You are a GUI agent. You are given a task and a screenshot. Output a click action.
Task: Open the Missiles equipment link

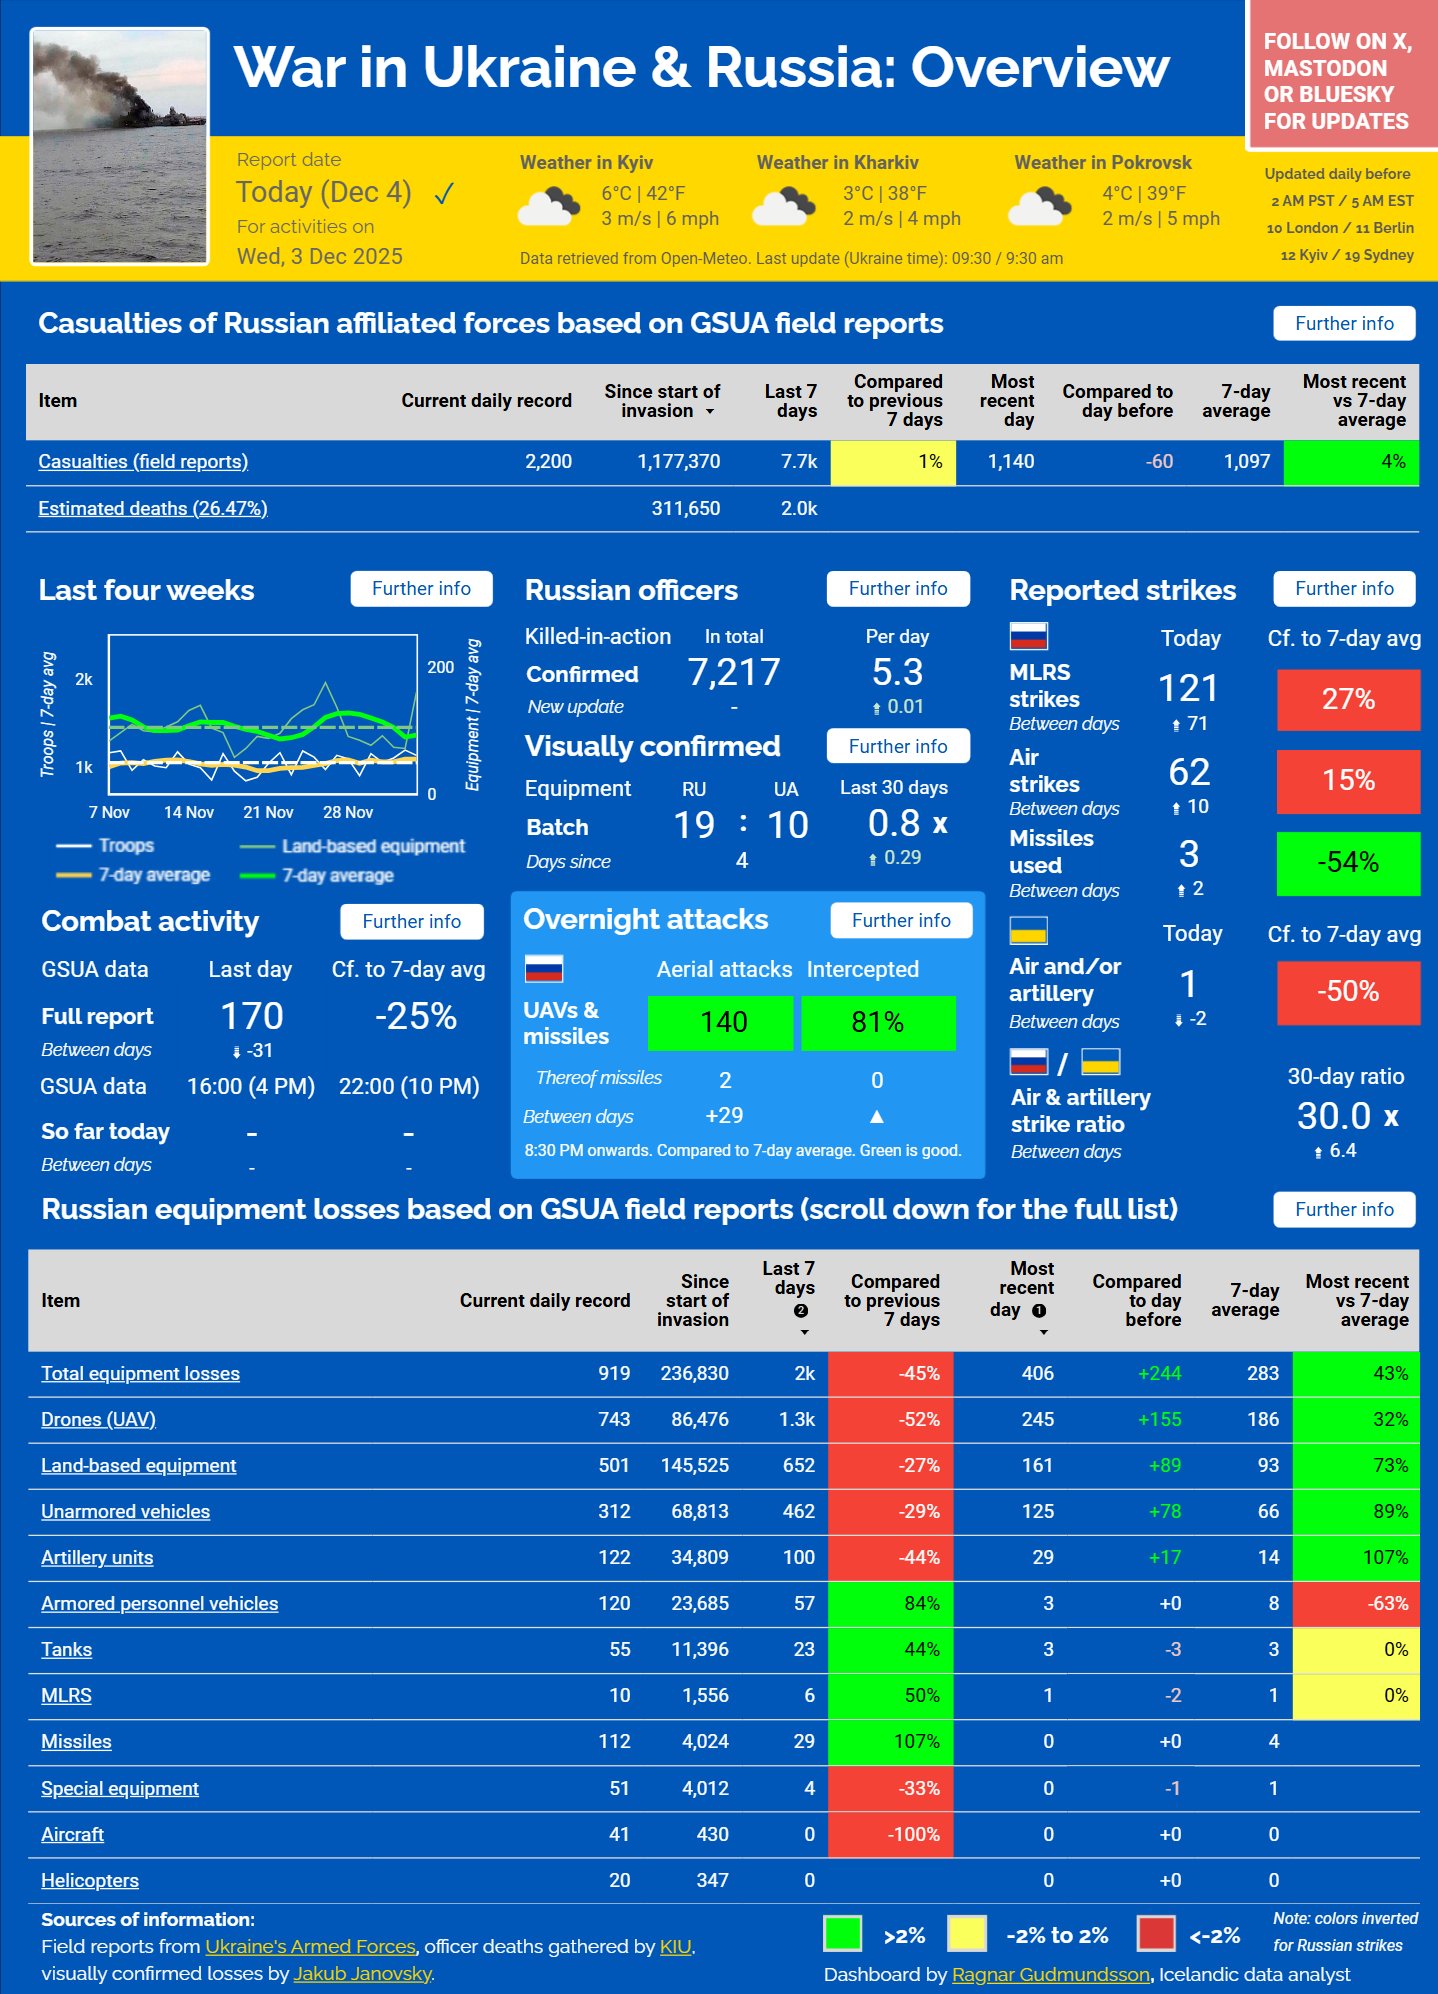(x=76, y=1741)
